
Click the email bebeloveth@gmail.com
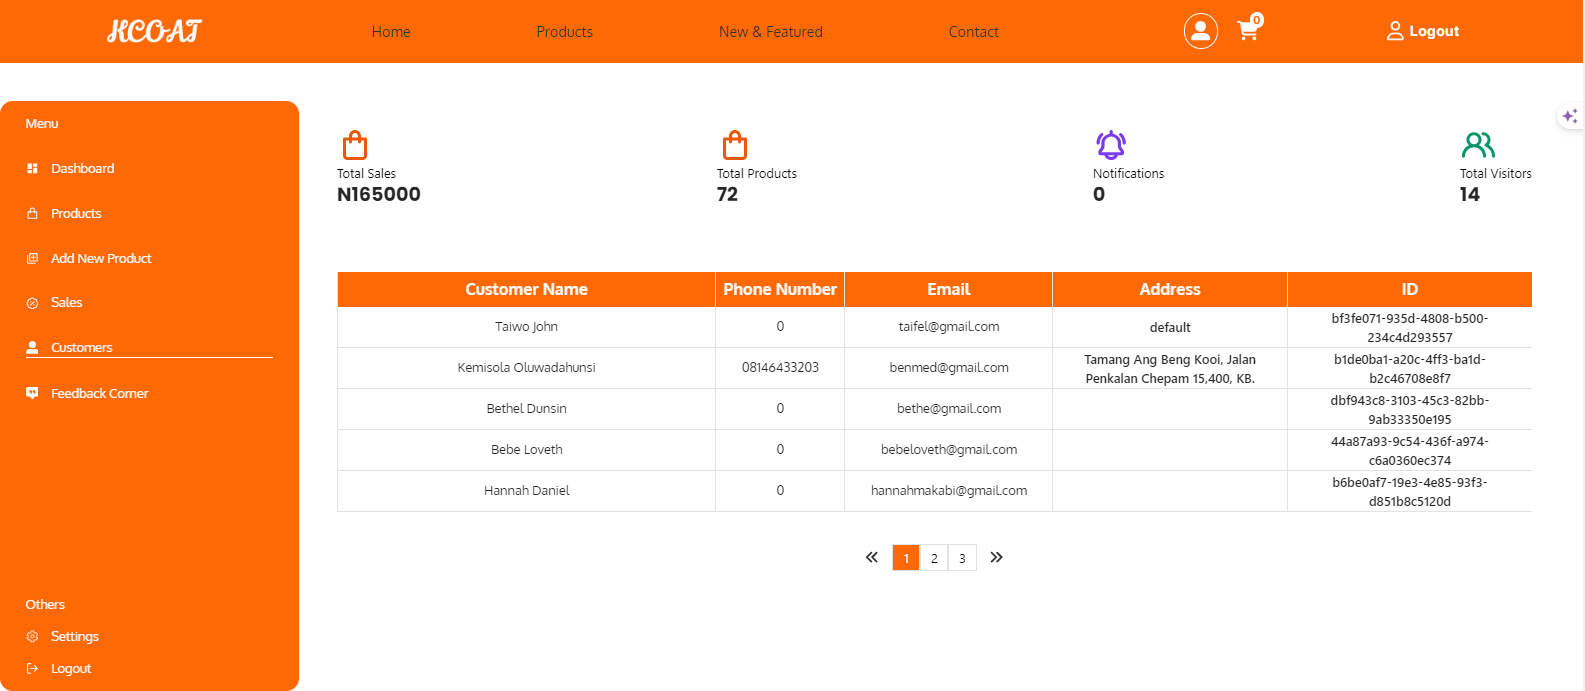[x=949, y=450]
